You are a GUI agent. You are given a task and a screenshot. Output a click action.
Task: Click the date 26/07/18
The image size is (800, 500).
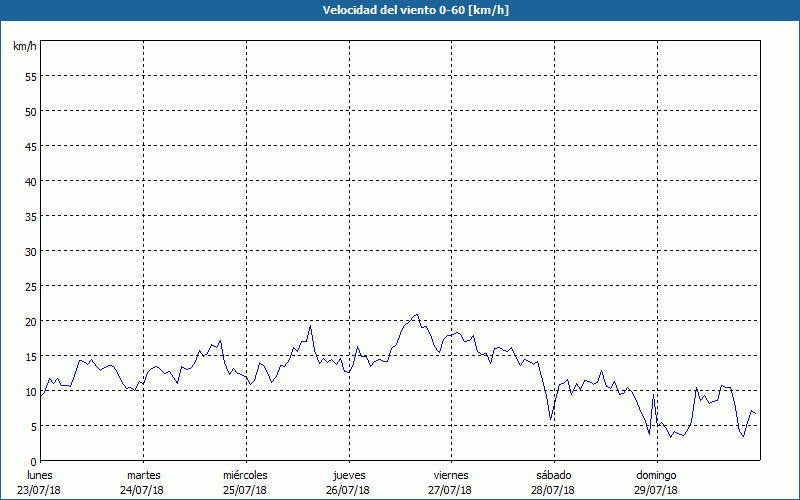pos(348,490)
